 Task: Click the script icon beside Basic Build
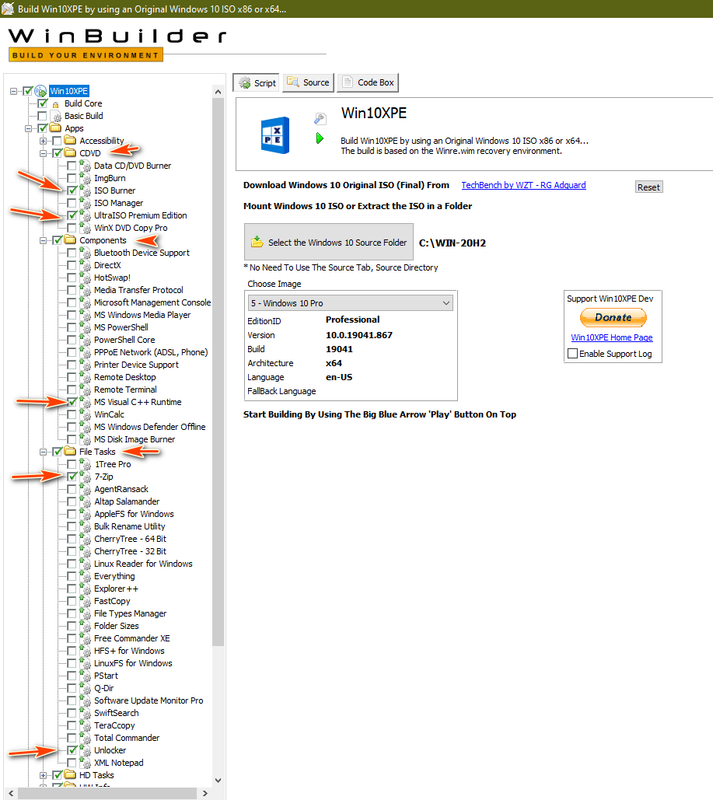(57, 116)
